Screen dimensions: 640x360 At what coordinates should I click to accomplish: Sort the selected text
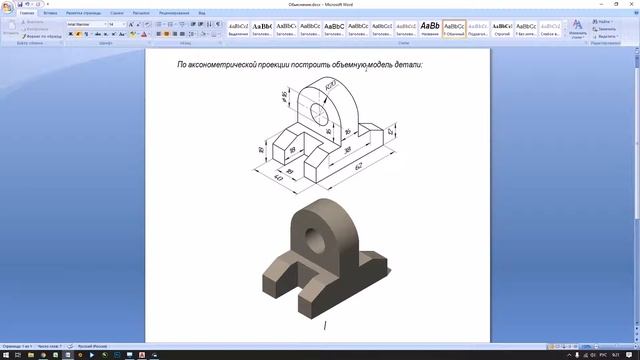tap(209, 24)
